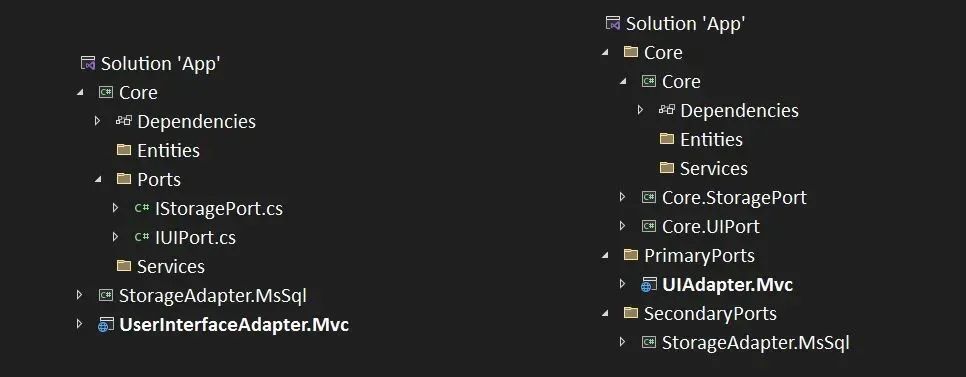Viewport: 966px width, 377px height.
Task: Collapse the Ports folder in the left tree
Action: pyautogui.click(x=97, y=179)
